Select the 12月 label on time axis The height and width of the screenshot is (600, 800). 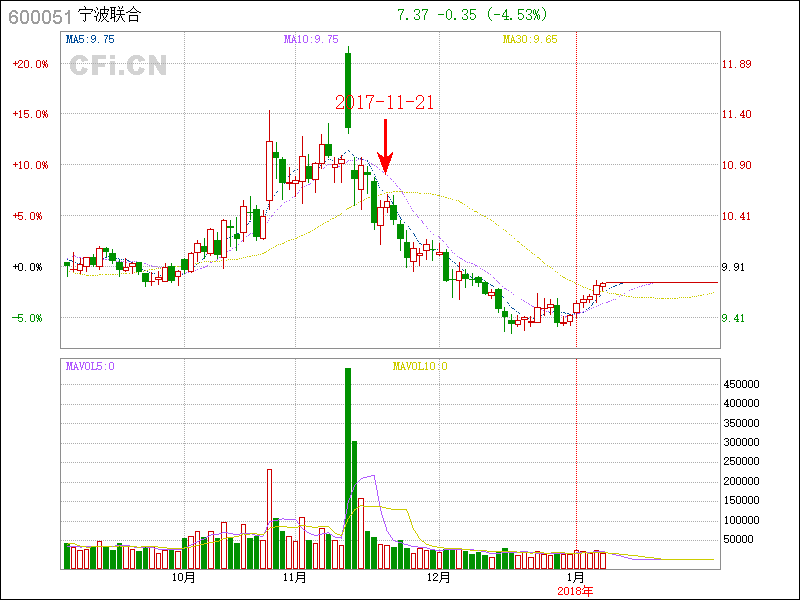point(437,578)
